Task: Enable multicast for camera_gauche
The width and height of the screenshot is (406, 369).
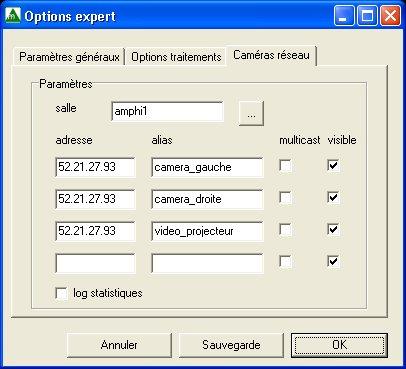Action: (285, 166)
